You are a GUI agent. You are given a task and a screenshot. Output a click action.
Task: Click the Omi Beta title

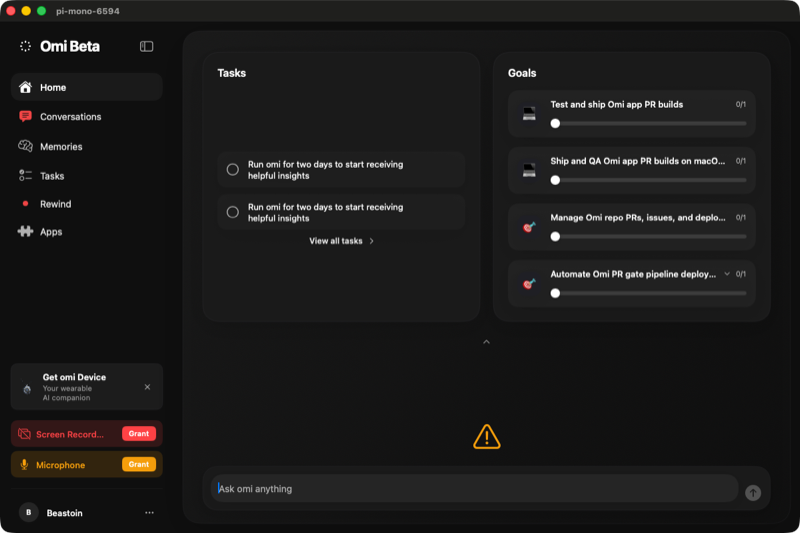[70, 46]
